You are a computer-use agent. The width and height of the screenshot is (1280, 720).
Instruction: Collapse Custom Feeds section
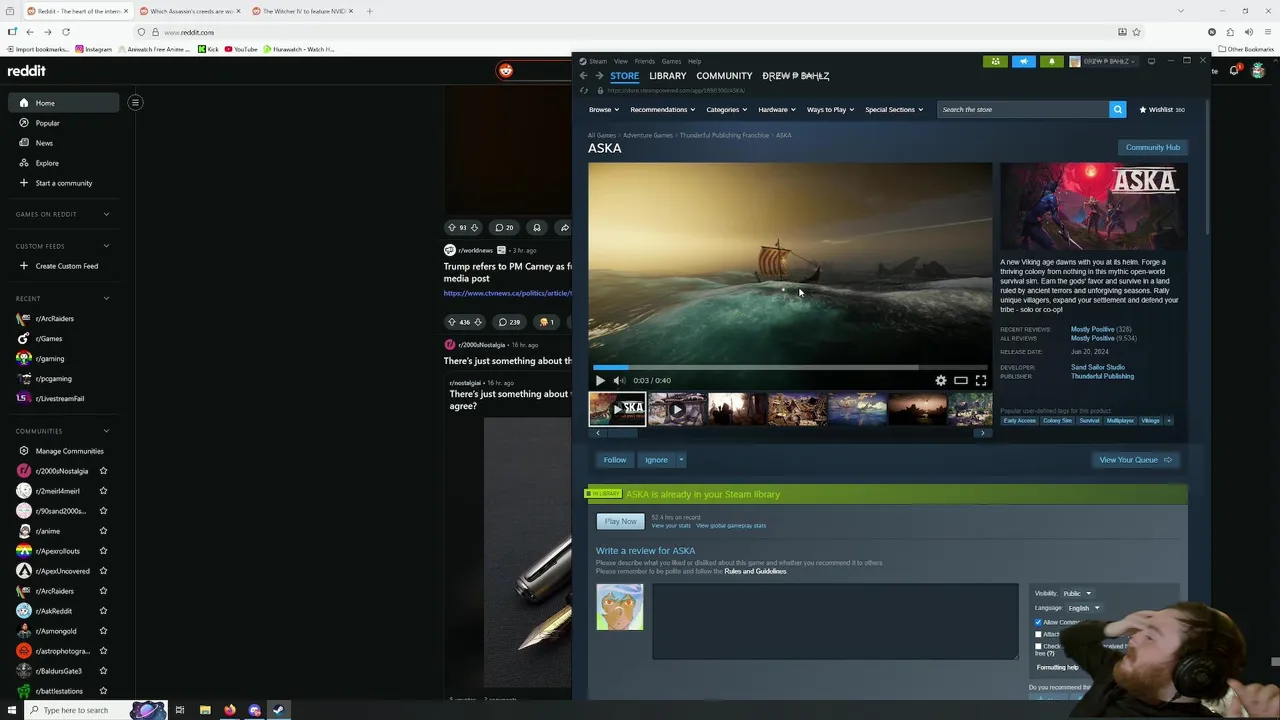pos(106,246)
